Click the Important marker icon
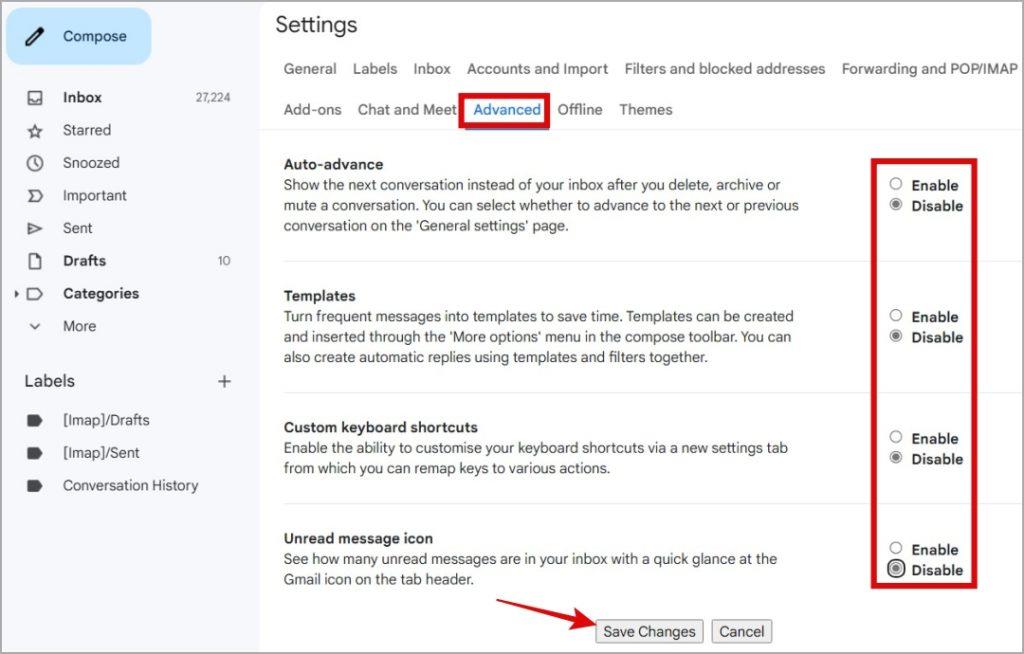The width and height of the screenshot is (1024, 654). tap(35, 195)
